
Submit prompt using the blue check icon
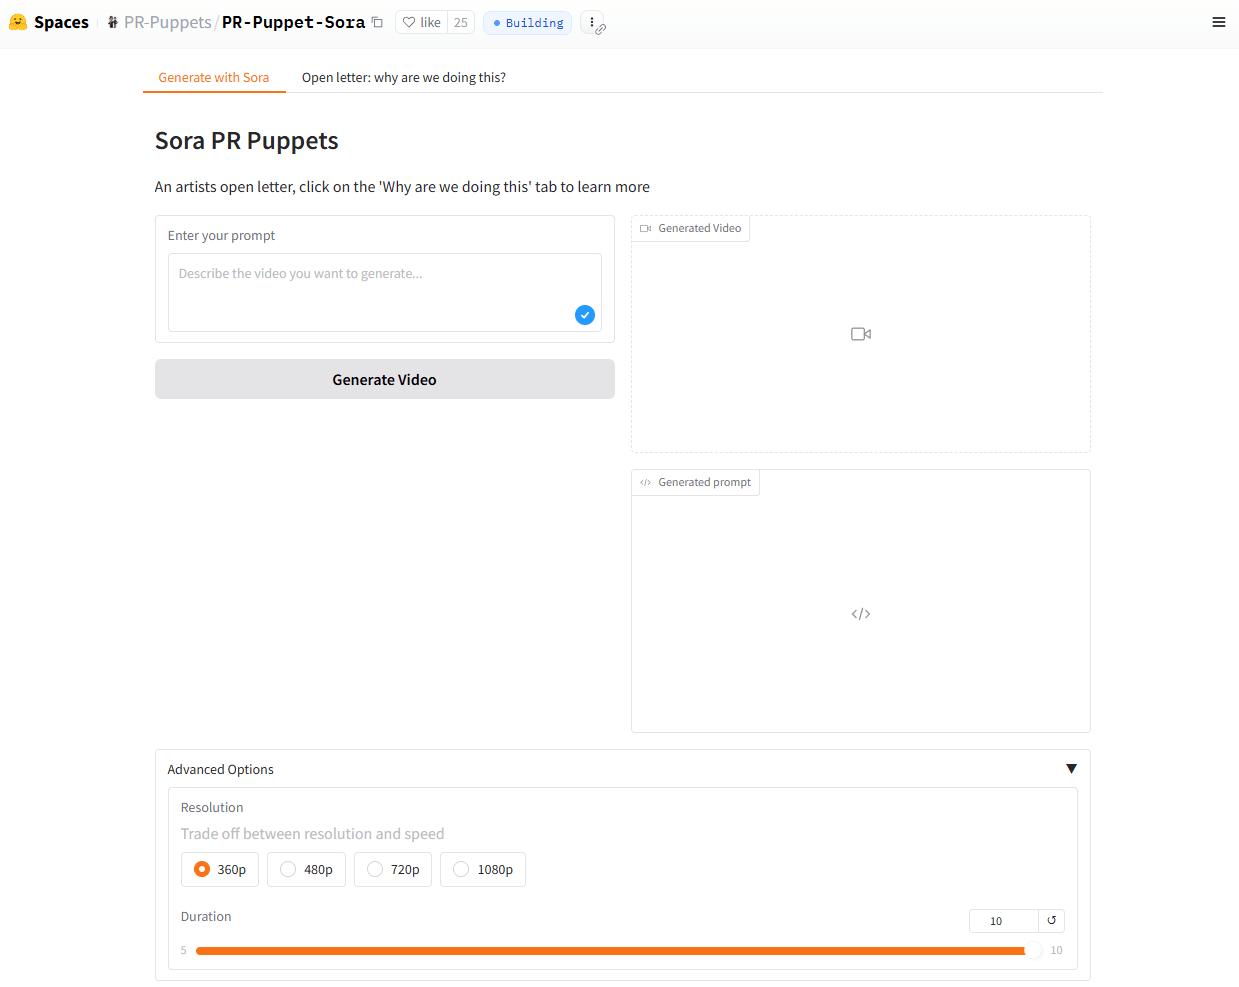point(584,314)
